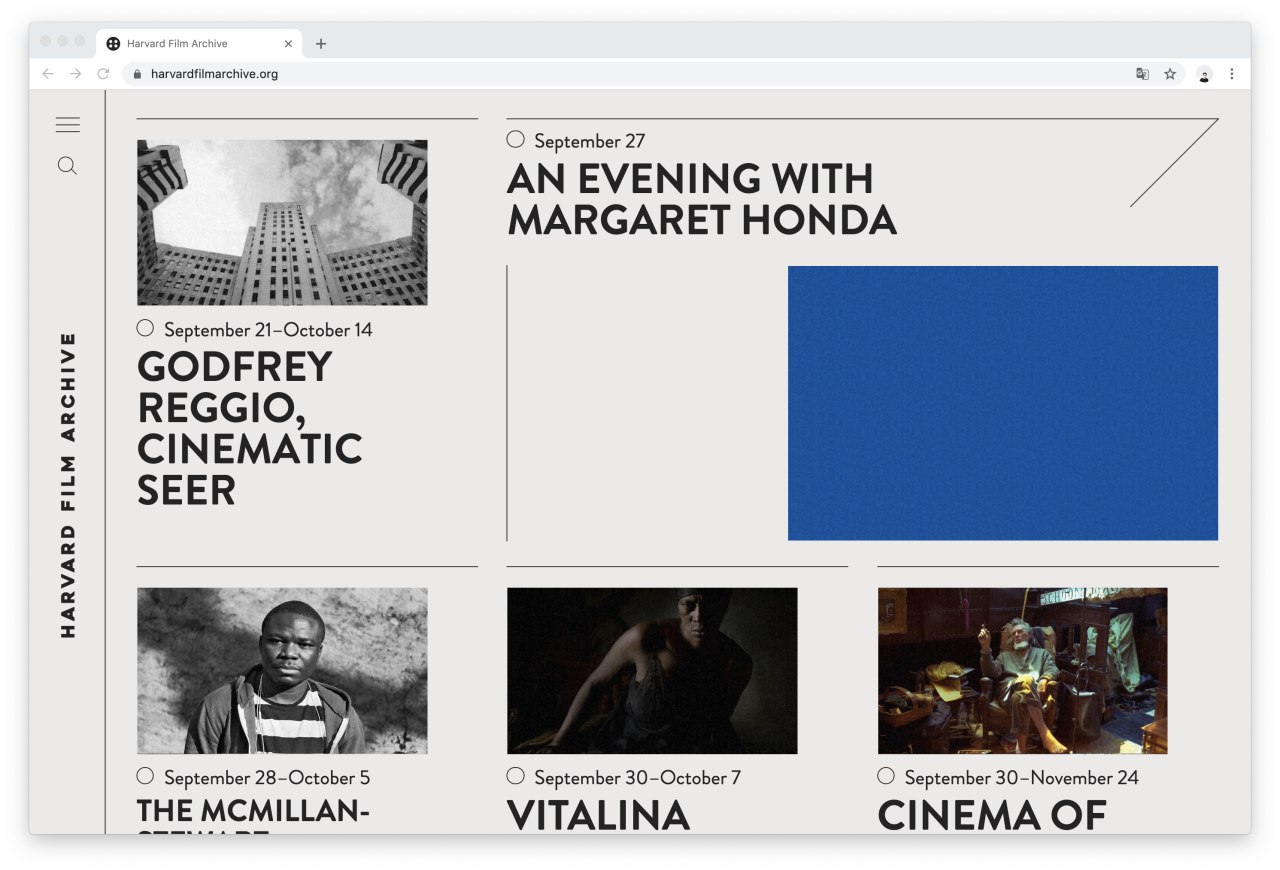Click the dark woman leaning thumbnail

pos(652,671)
